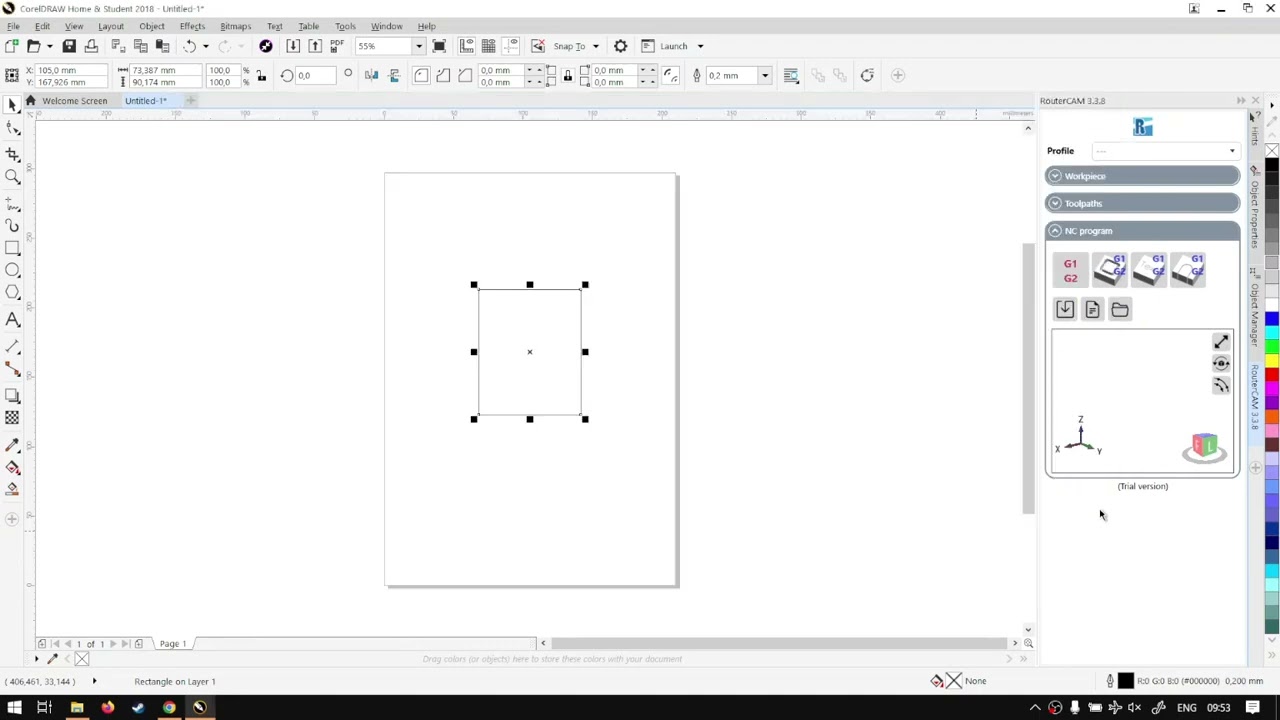1280x720 pixels.
Task: Select the Page 1 tab
Action: click(x=173, y=644)
